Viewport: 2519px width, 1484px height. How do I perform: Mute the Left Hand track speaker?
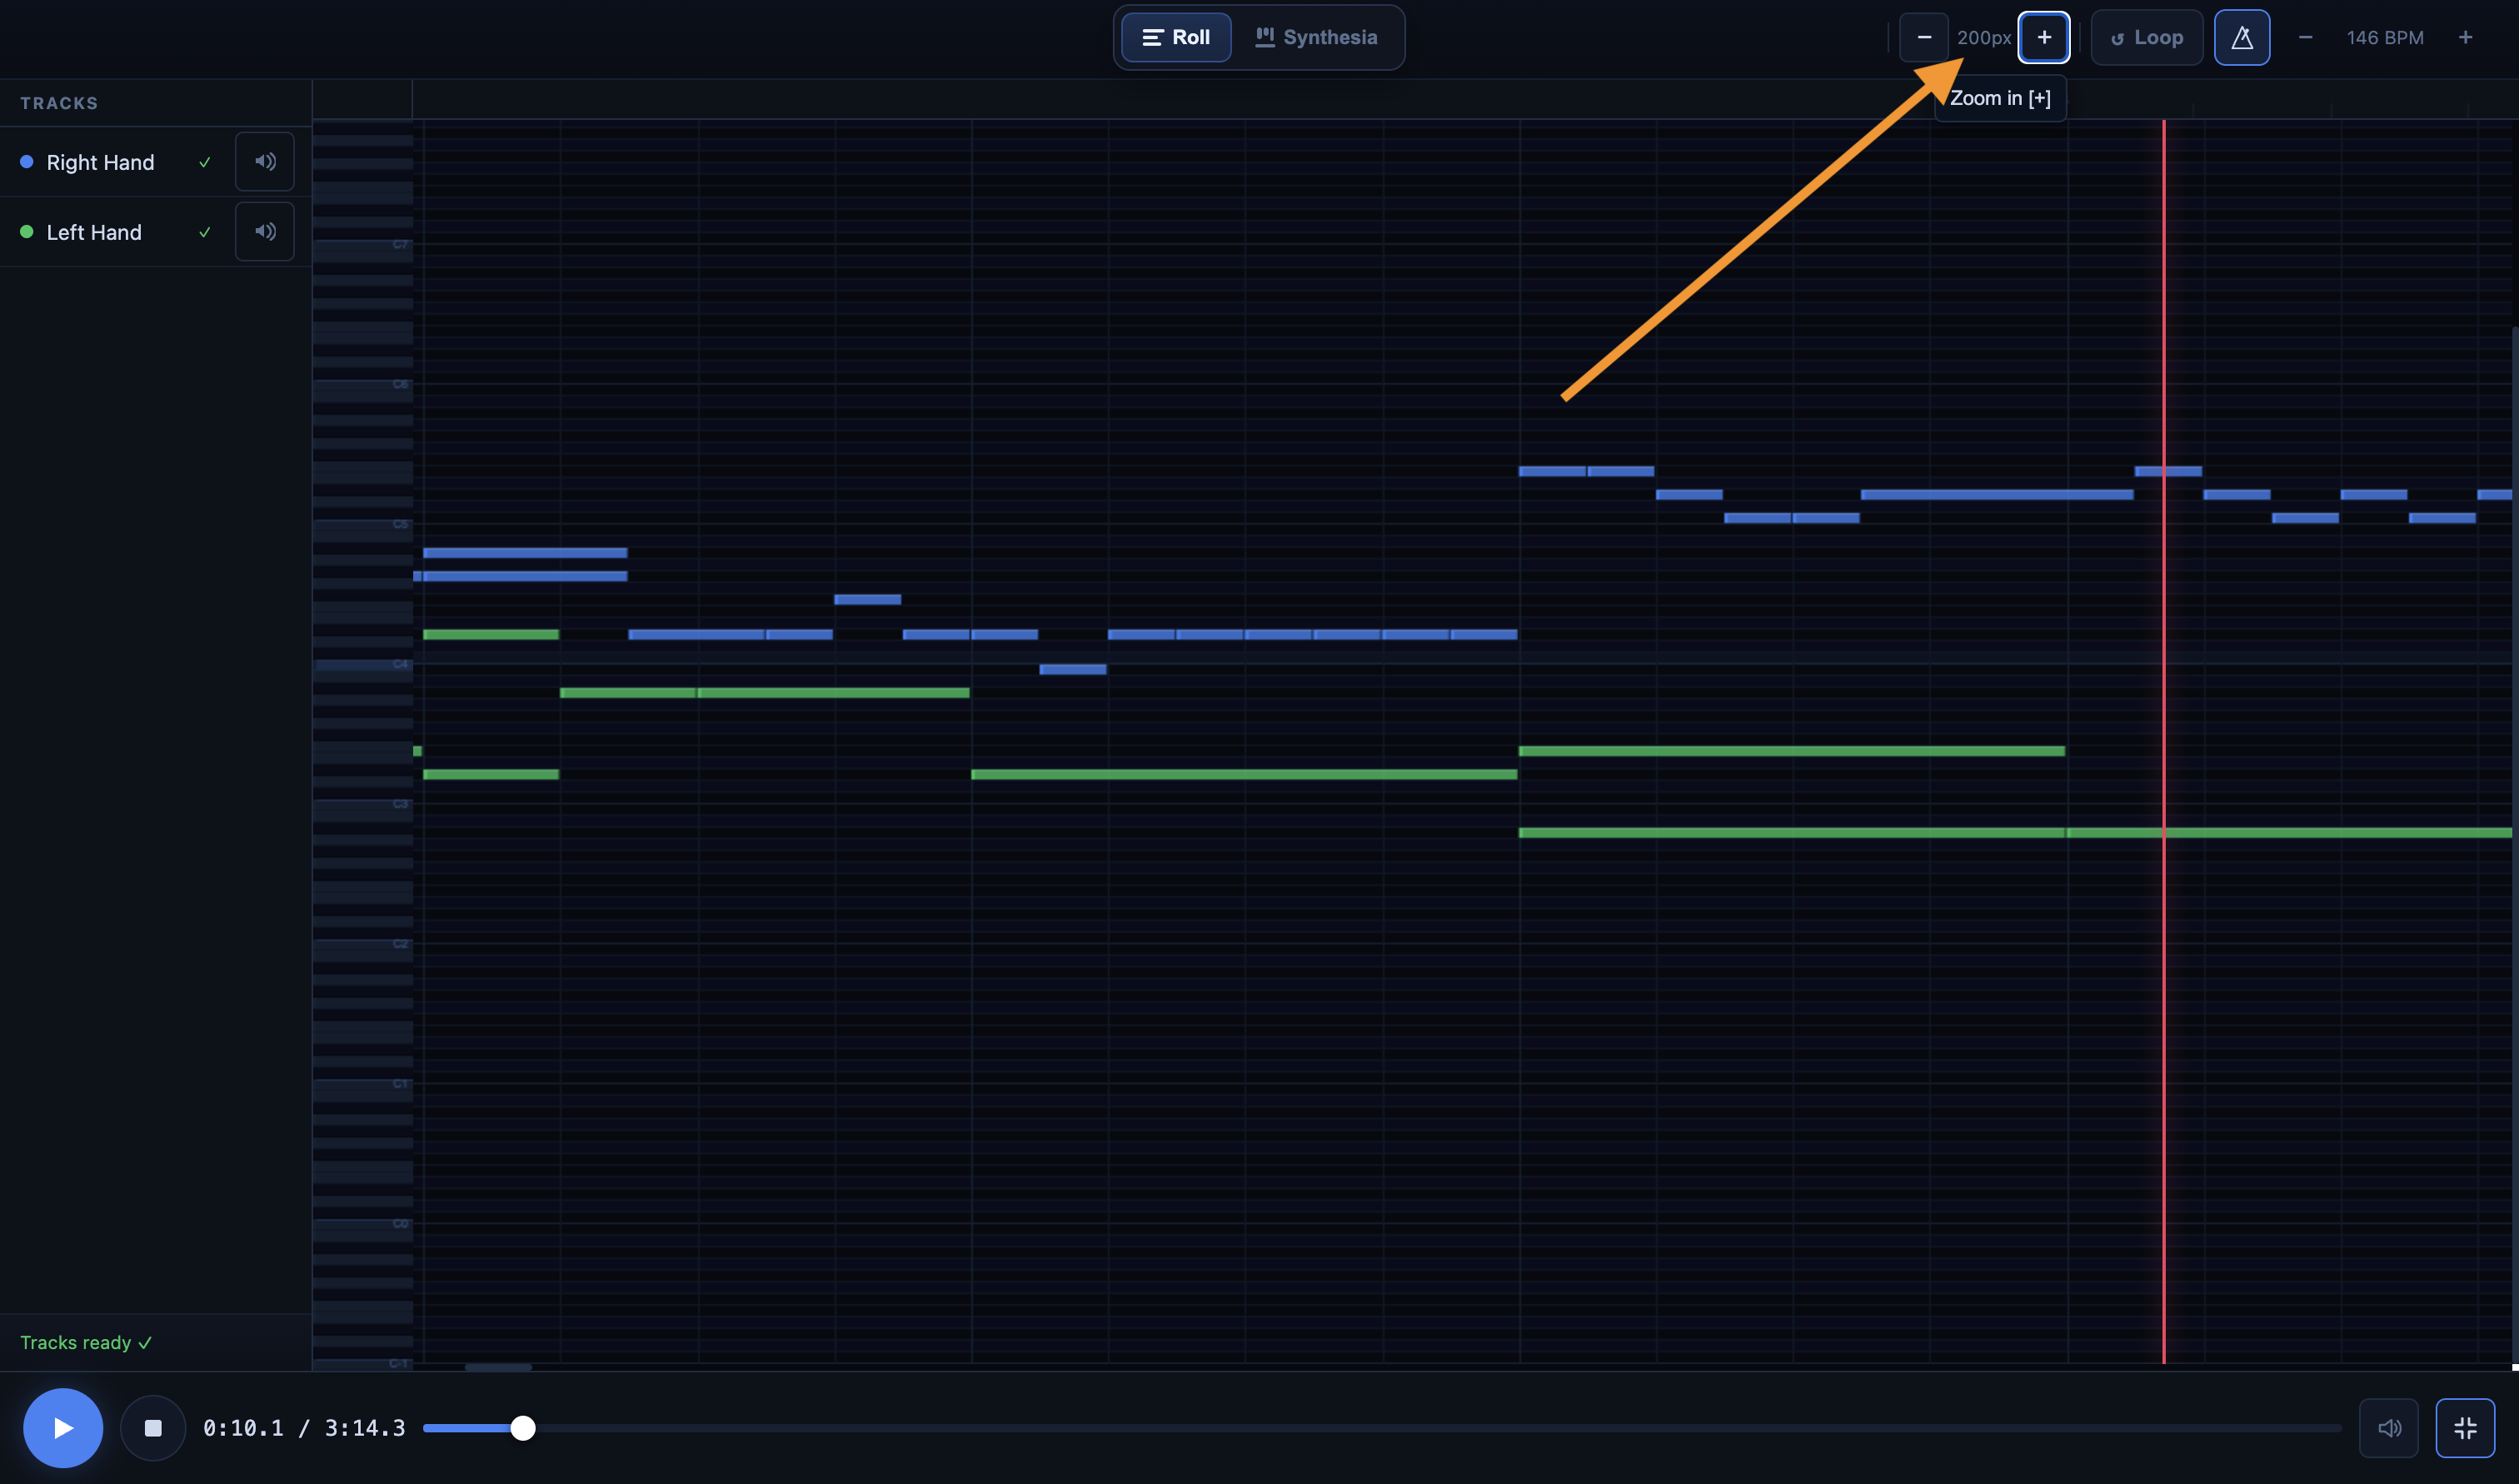(x=264, y=231)
